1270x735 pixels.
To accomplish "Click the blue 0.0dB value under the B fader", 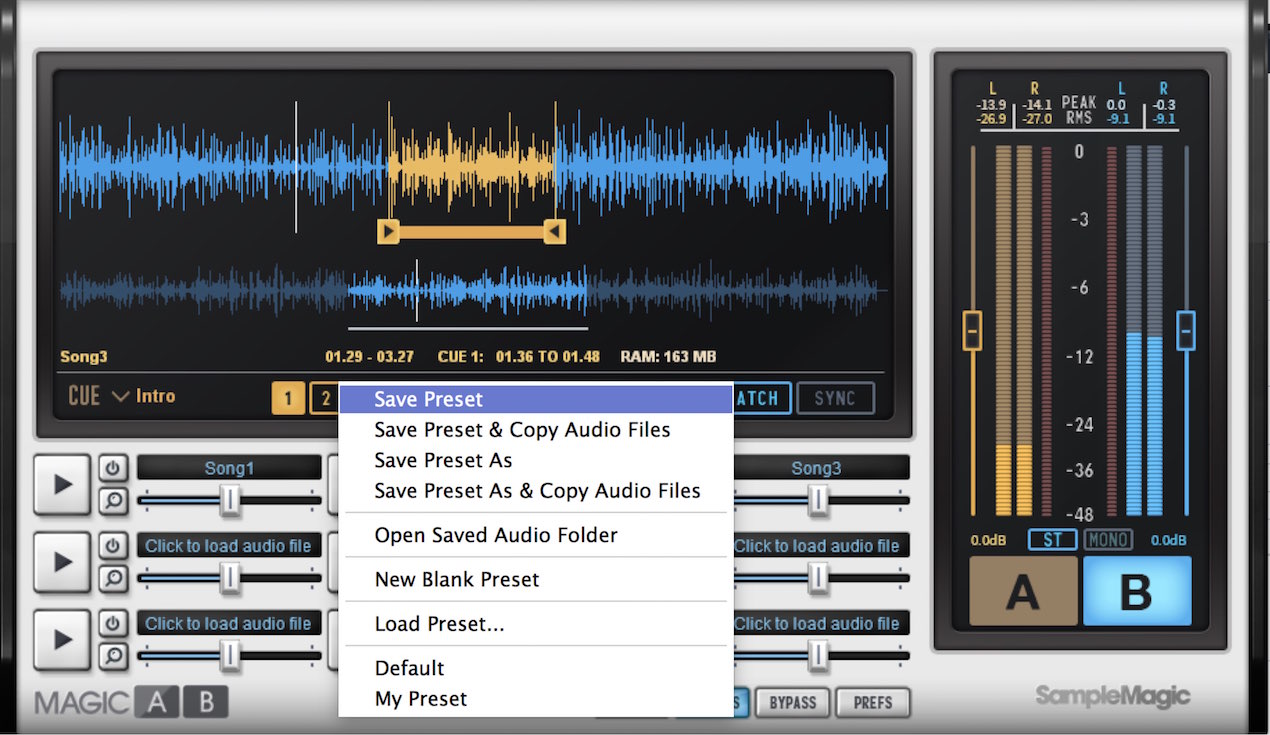I will click(x=1168, y=541).
